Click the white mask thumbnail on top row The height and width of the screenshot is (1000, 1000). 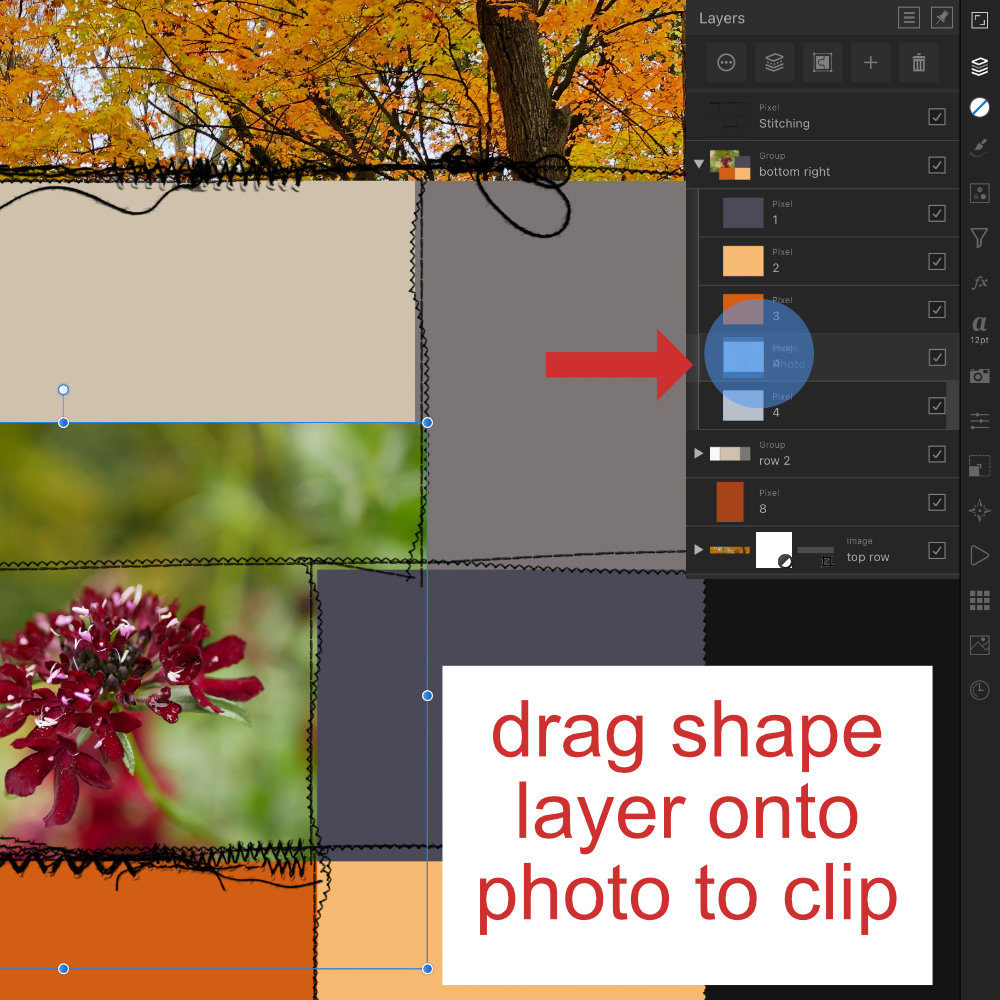[x=774, y=550]
